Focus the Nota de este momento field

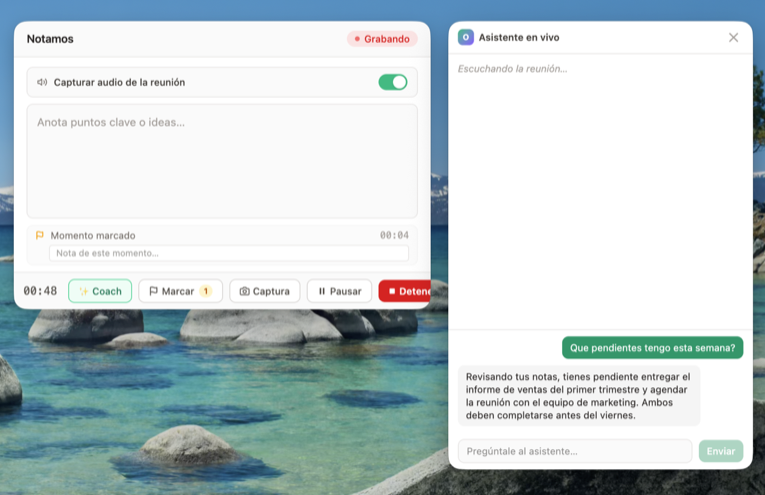coord(229,253)
